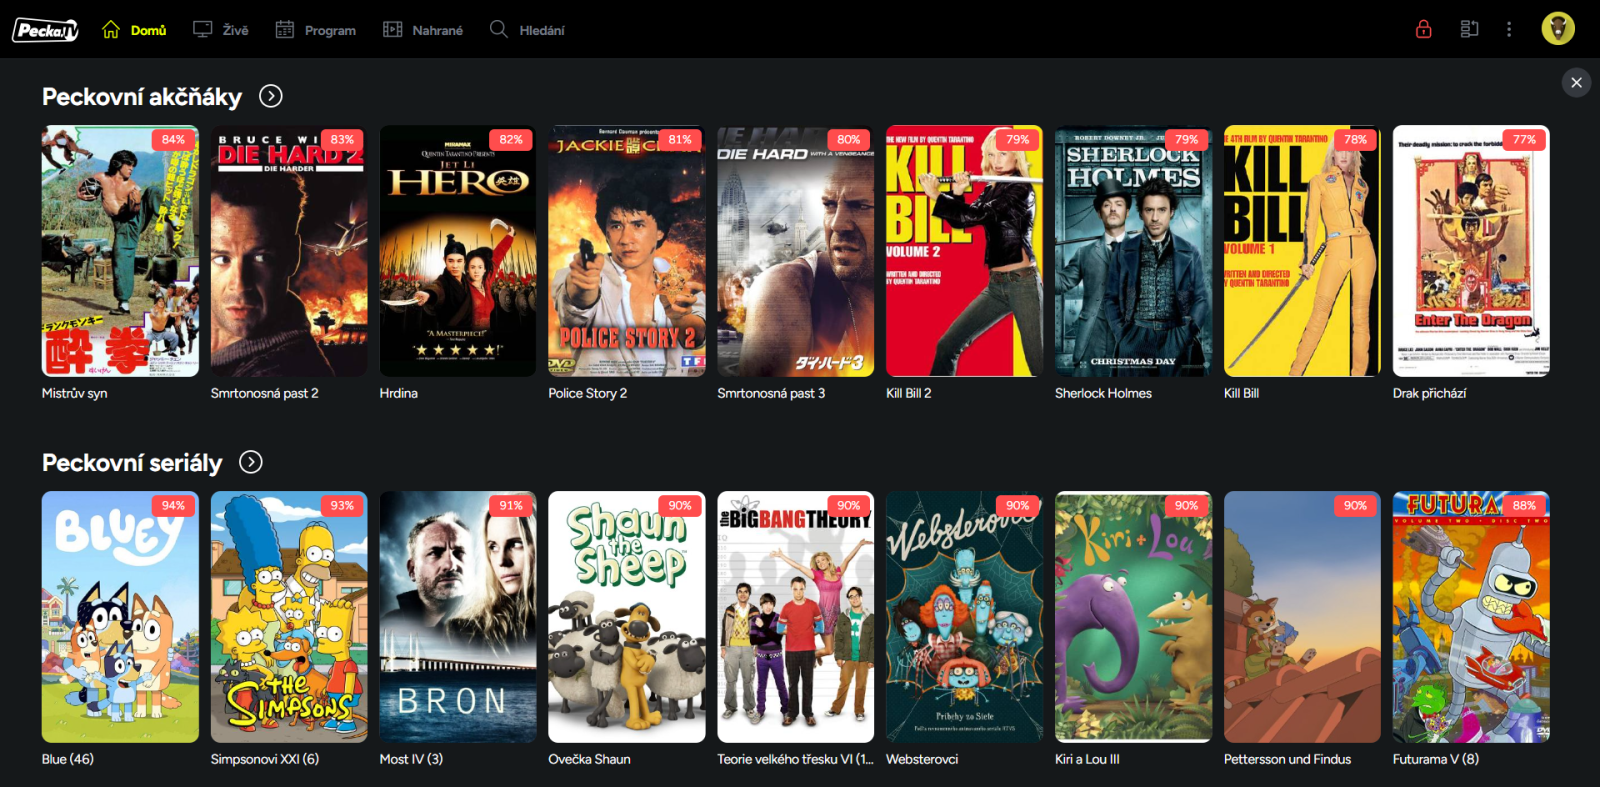Select the Kill Bill volume 1 poster
This screenshot has width=1600, height=787.
tap(1302, 251)
